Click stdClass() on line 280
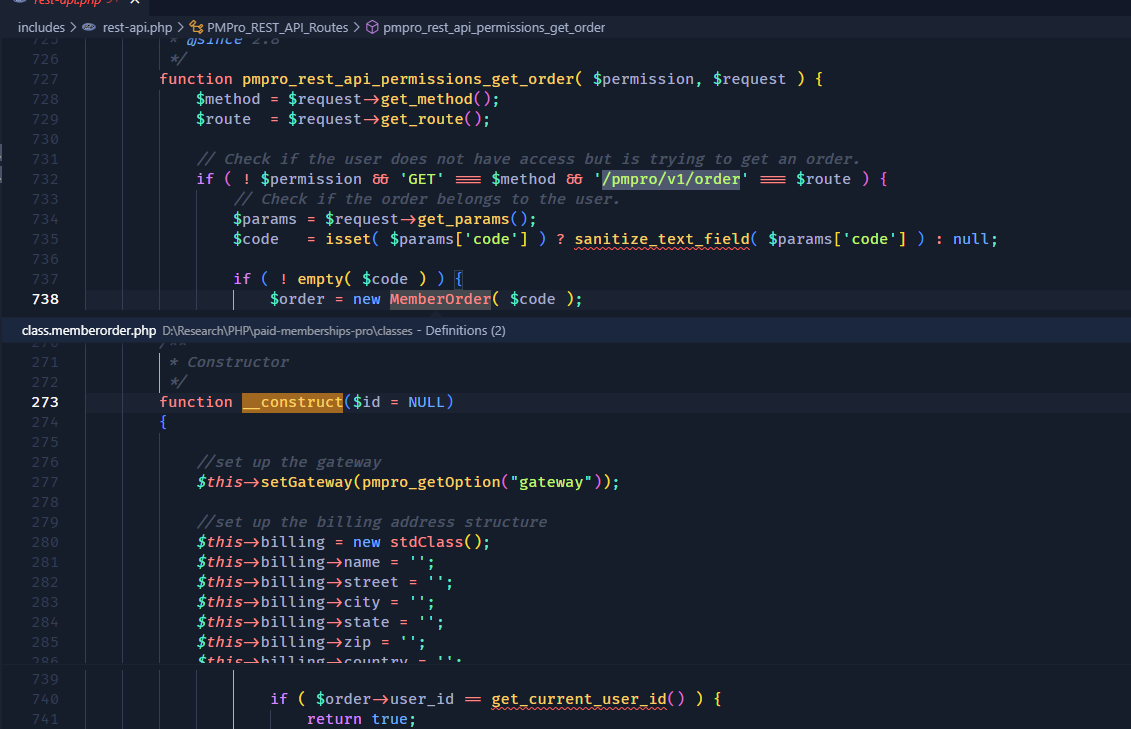Viewport: 1131px width, 729px height. [x=436, y=542]
